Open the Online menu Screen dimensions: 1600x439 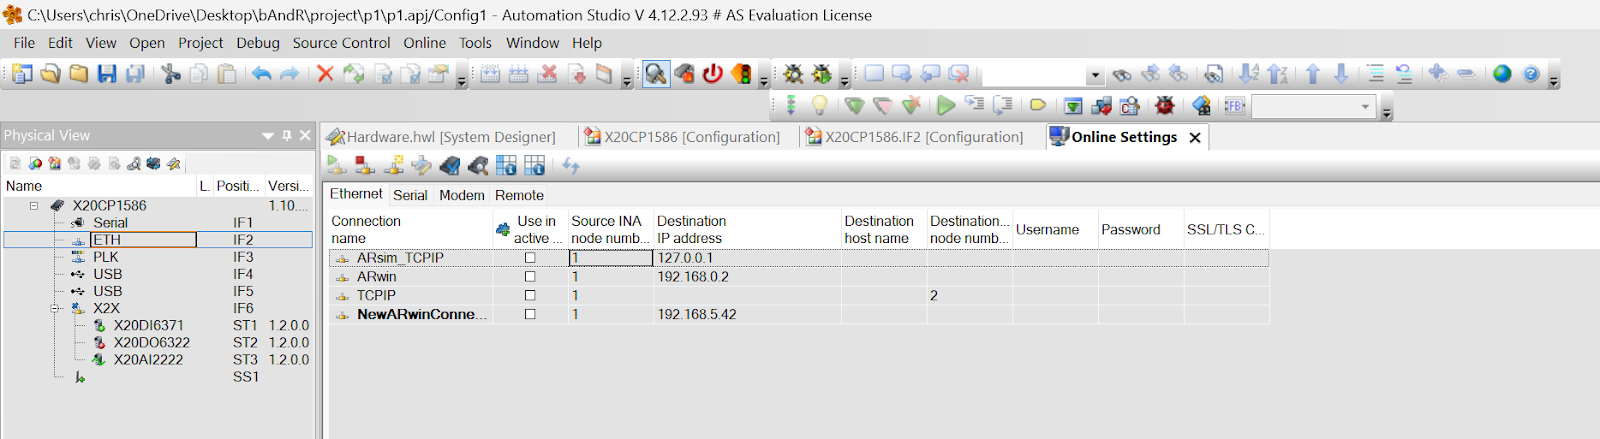(425, 43)
